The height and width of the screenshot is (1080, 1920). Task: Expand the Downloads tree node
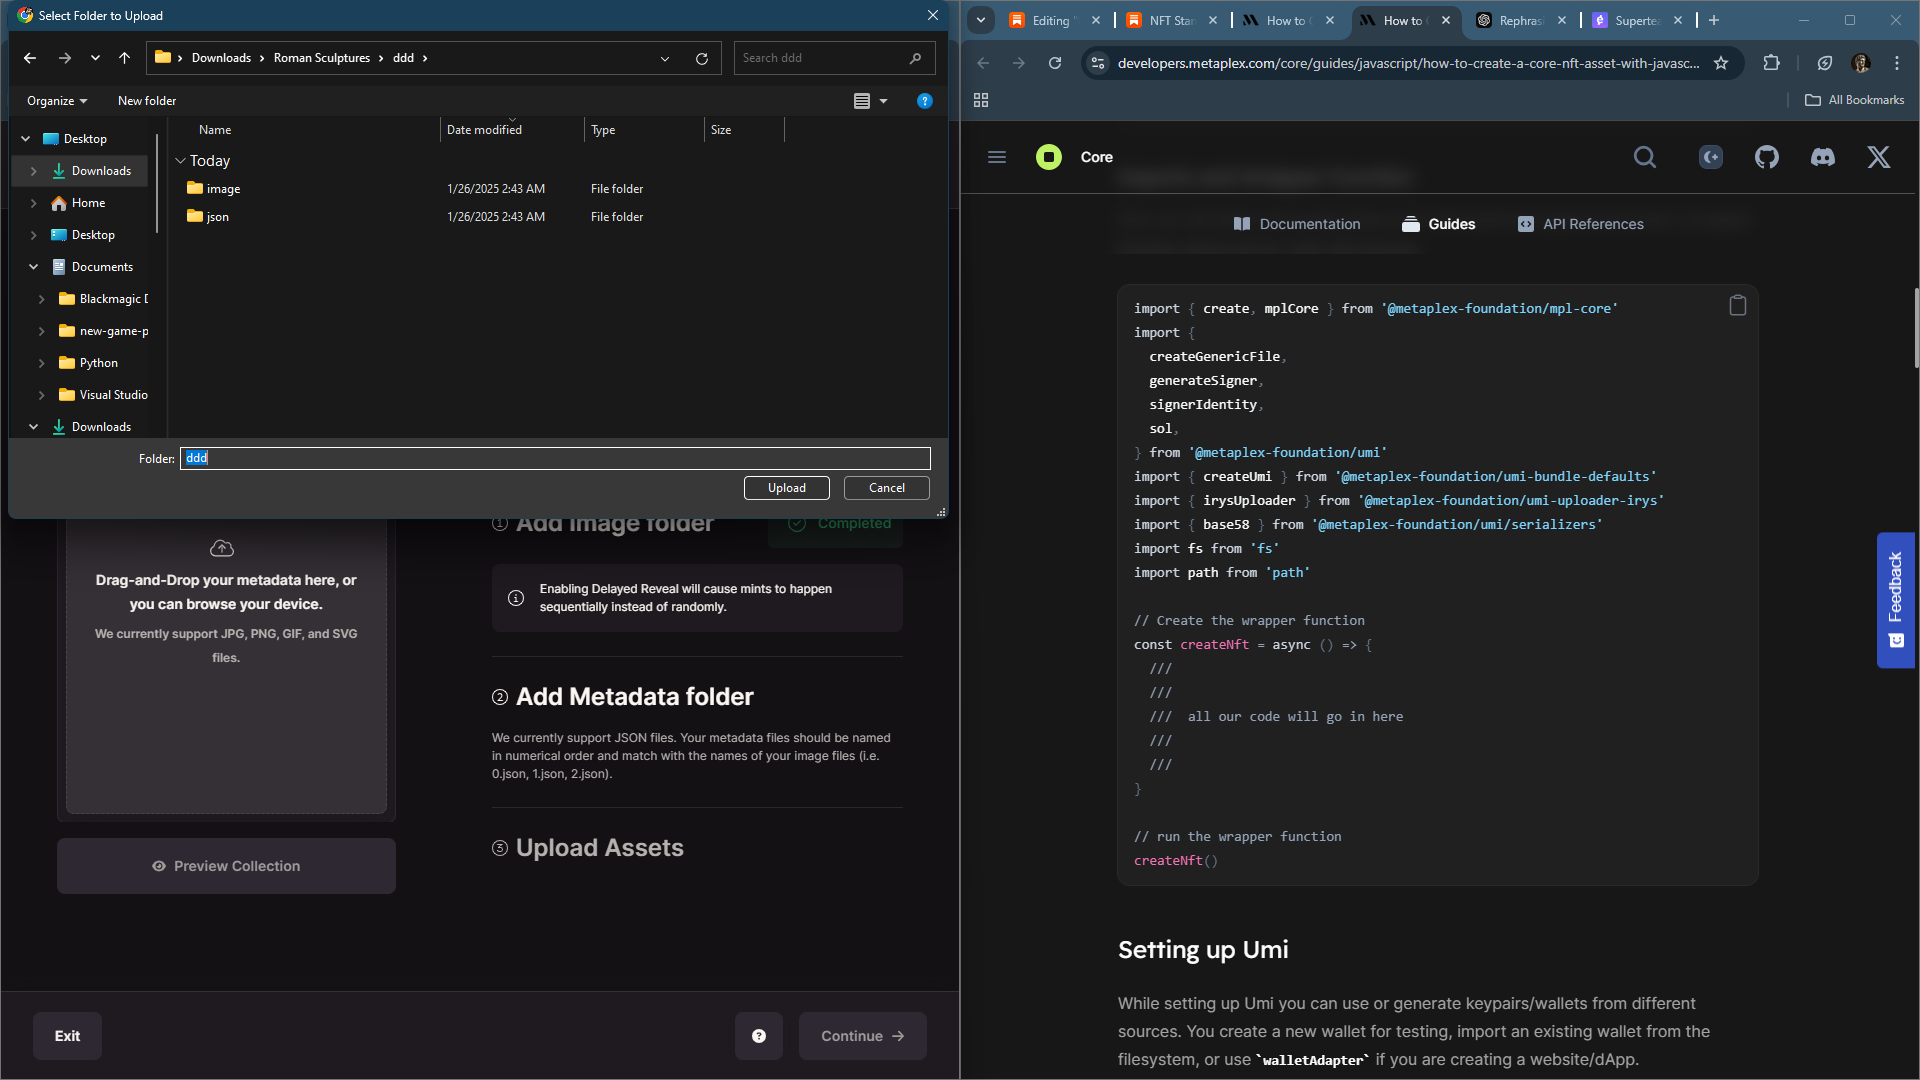[34, 171]
